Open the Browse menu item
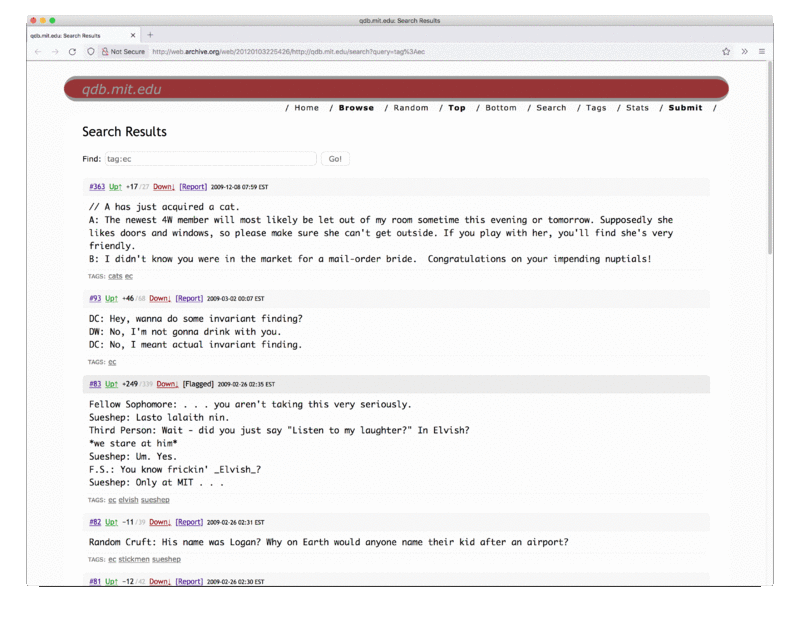The width and height of the screenshot is (800, 624). pos(356,108)
